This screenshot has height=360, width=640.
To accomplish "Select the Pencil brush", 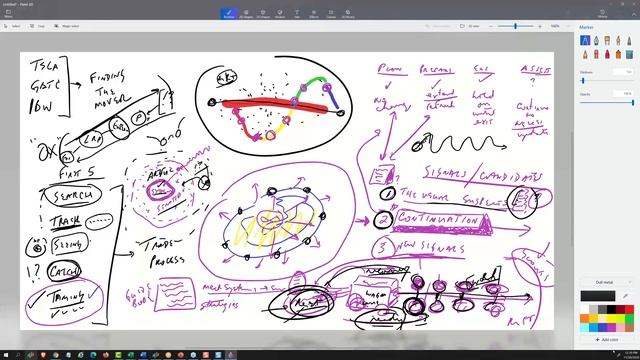I will click(585, 54).
